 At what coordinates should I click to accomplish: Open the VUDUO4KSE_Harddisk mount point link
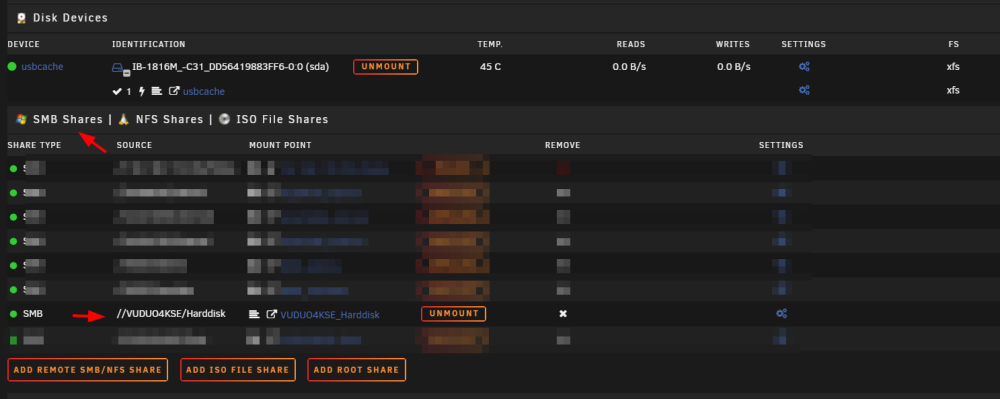[x=330, y=315]
